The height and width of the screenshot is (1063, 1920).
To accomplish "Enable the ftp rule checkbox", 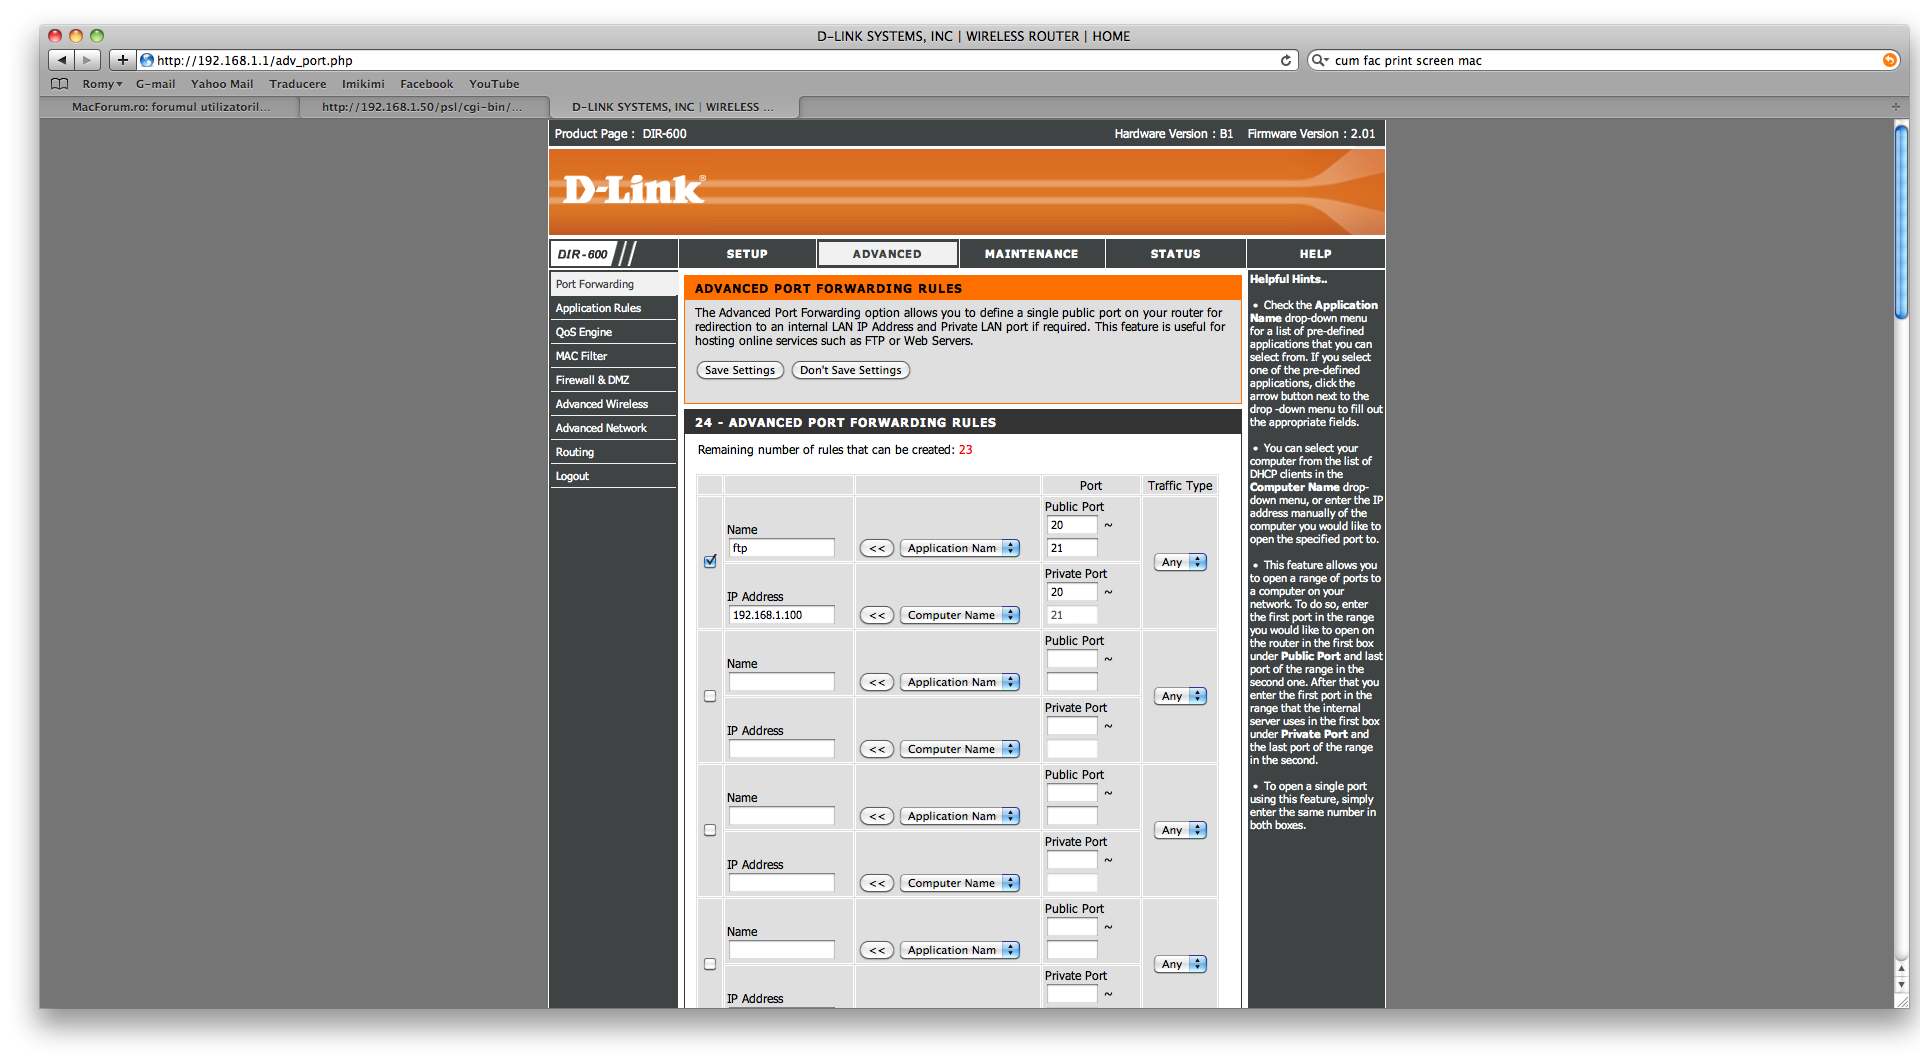I will click(x=710, y=562).
